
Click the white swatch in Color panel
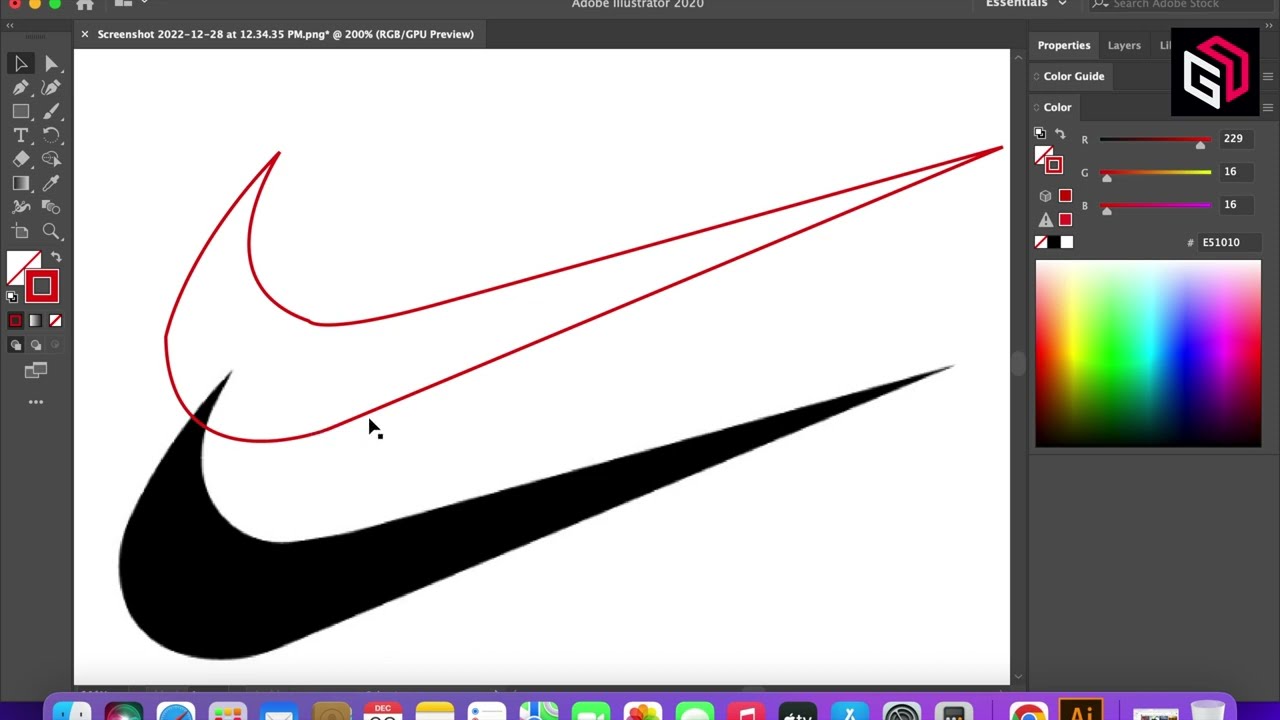[1067, 242]
